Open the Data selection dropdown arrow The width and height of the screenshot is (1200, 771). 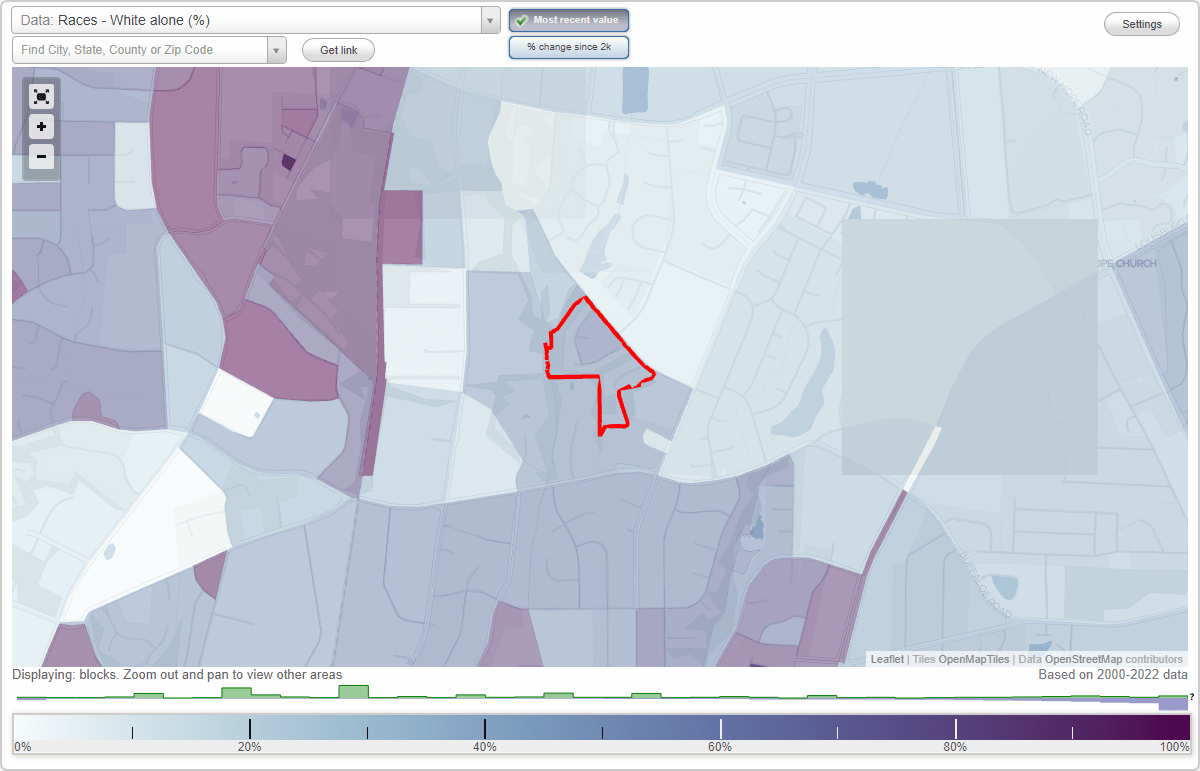click(490, 20)
